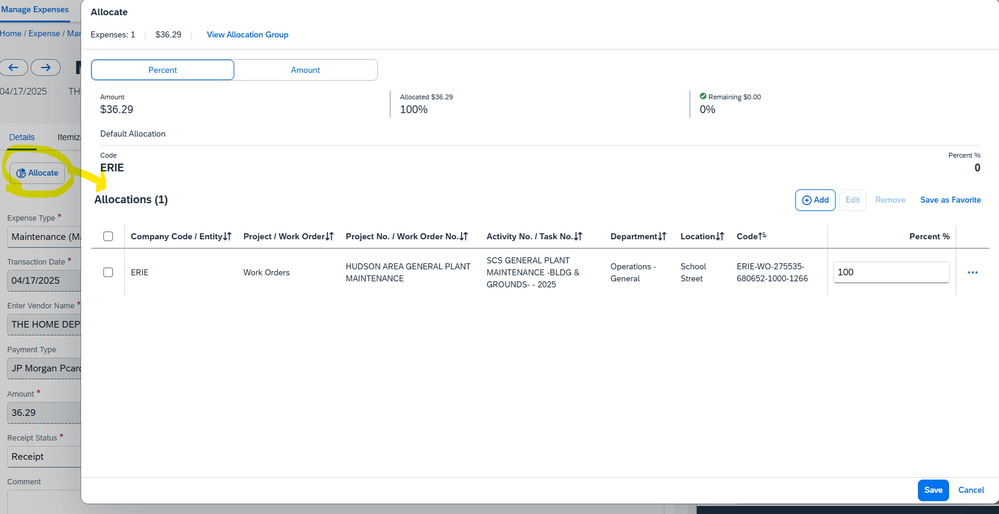Select the Details tab

point(22,137)
